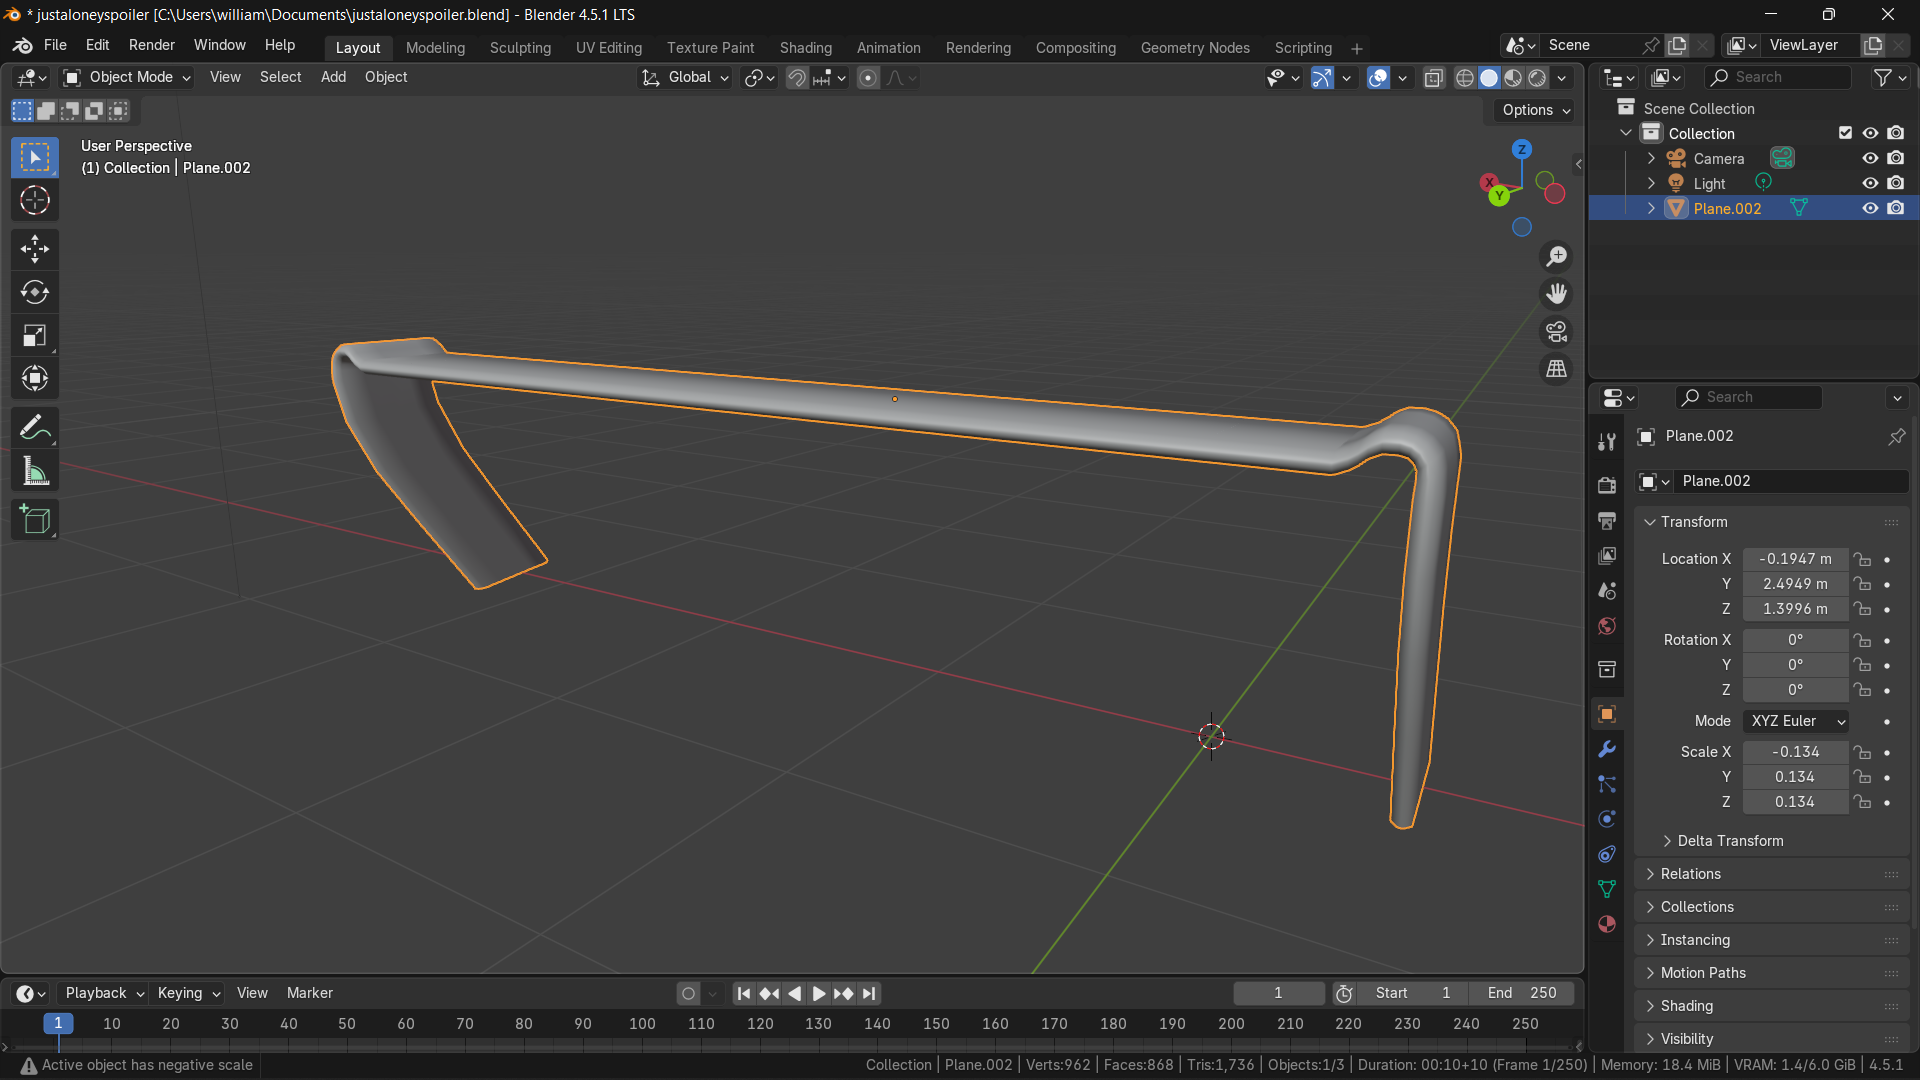
Task: Open the Scene properties tab
Action: [1607, 591]
